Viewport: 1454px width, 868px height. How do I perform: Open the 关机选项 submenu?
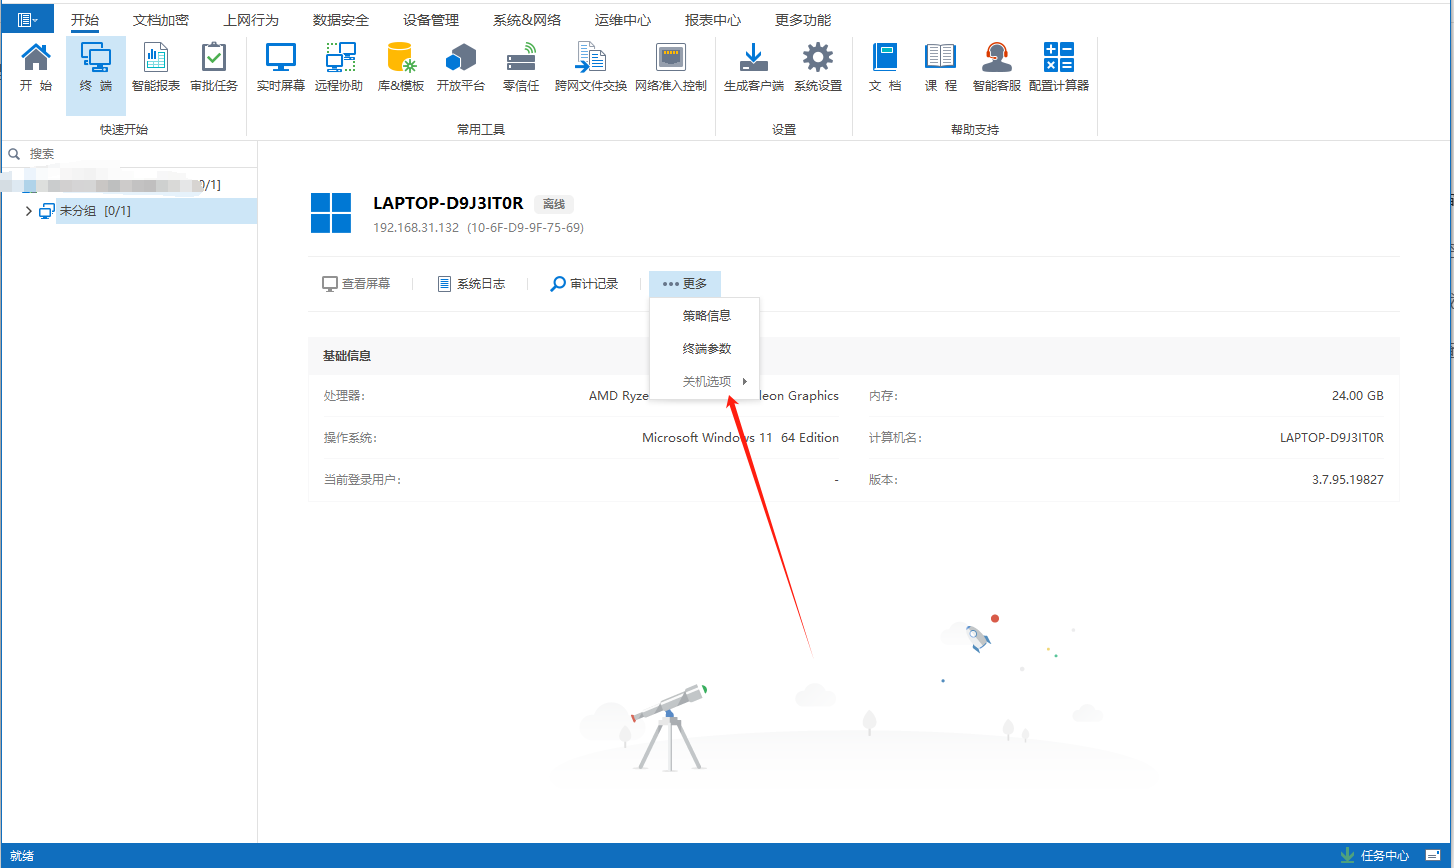click(x=705, y=382)
